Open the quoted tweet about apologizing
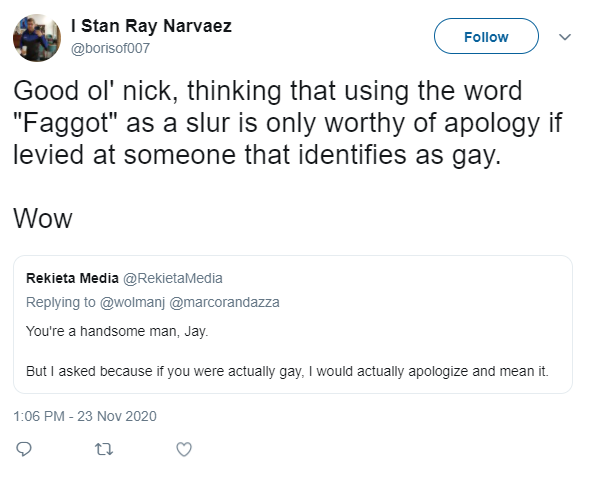The height and width of the screenshot is (477, 595). click(293, 324)
